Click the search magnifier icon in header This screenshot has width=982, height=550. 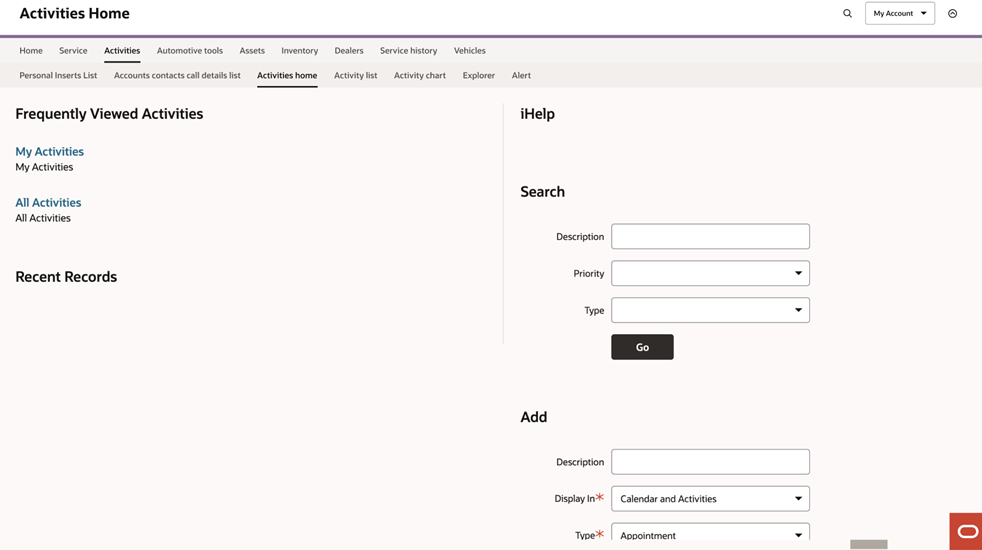pyautogui.click(x=847, y=14)
